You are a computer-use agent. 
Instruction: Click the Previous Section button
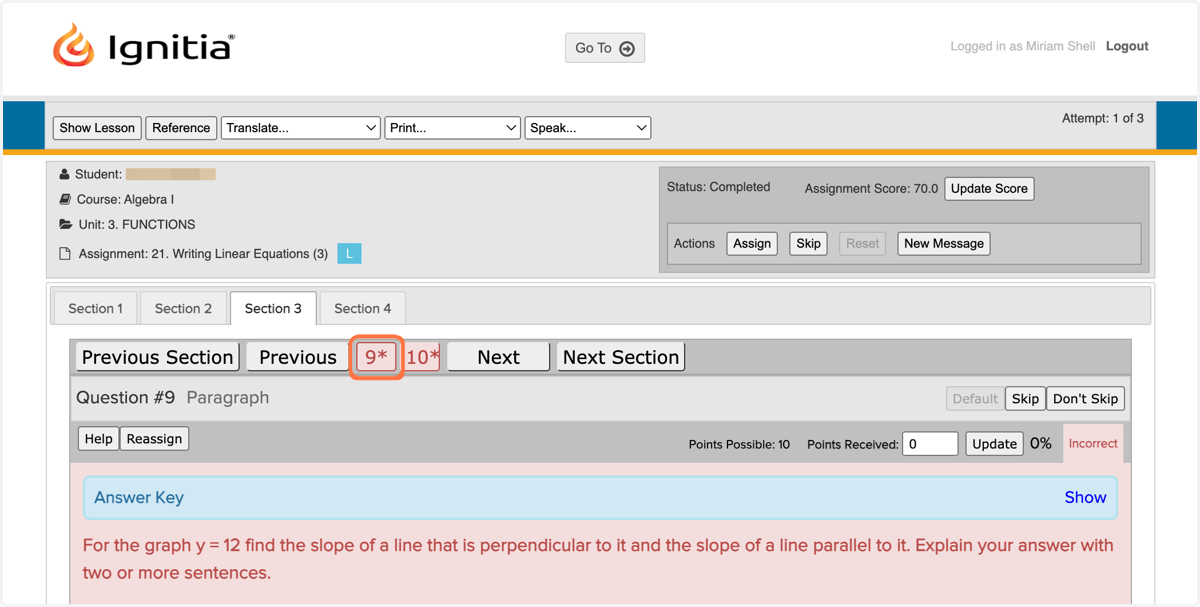click(158, 357)
